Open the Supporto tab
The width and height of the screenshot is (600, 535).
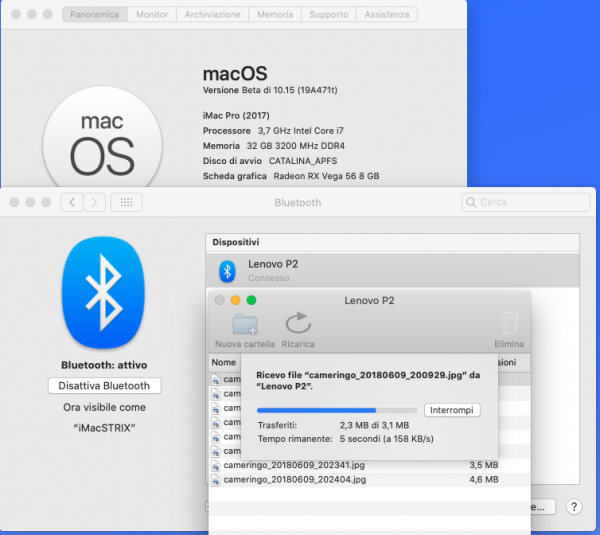tap(329, 15)
